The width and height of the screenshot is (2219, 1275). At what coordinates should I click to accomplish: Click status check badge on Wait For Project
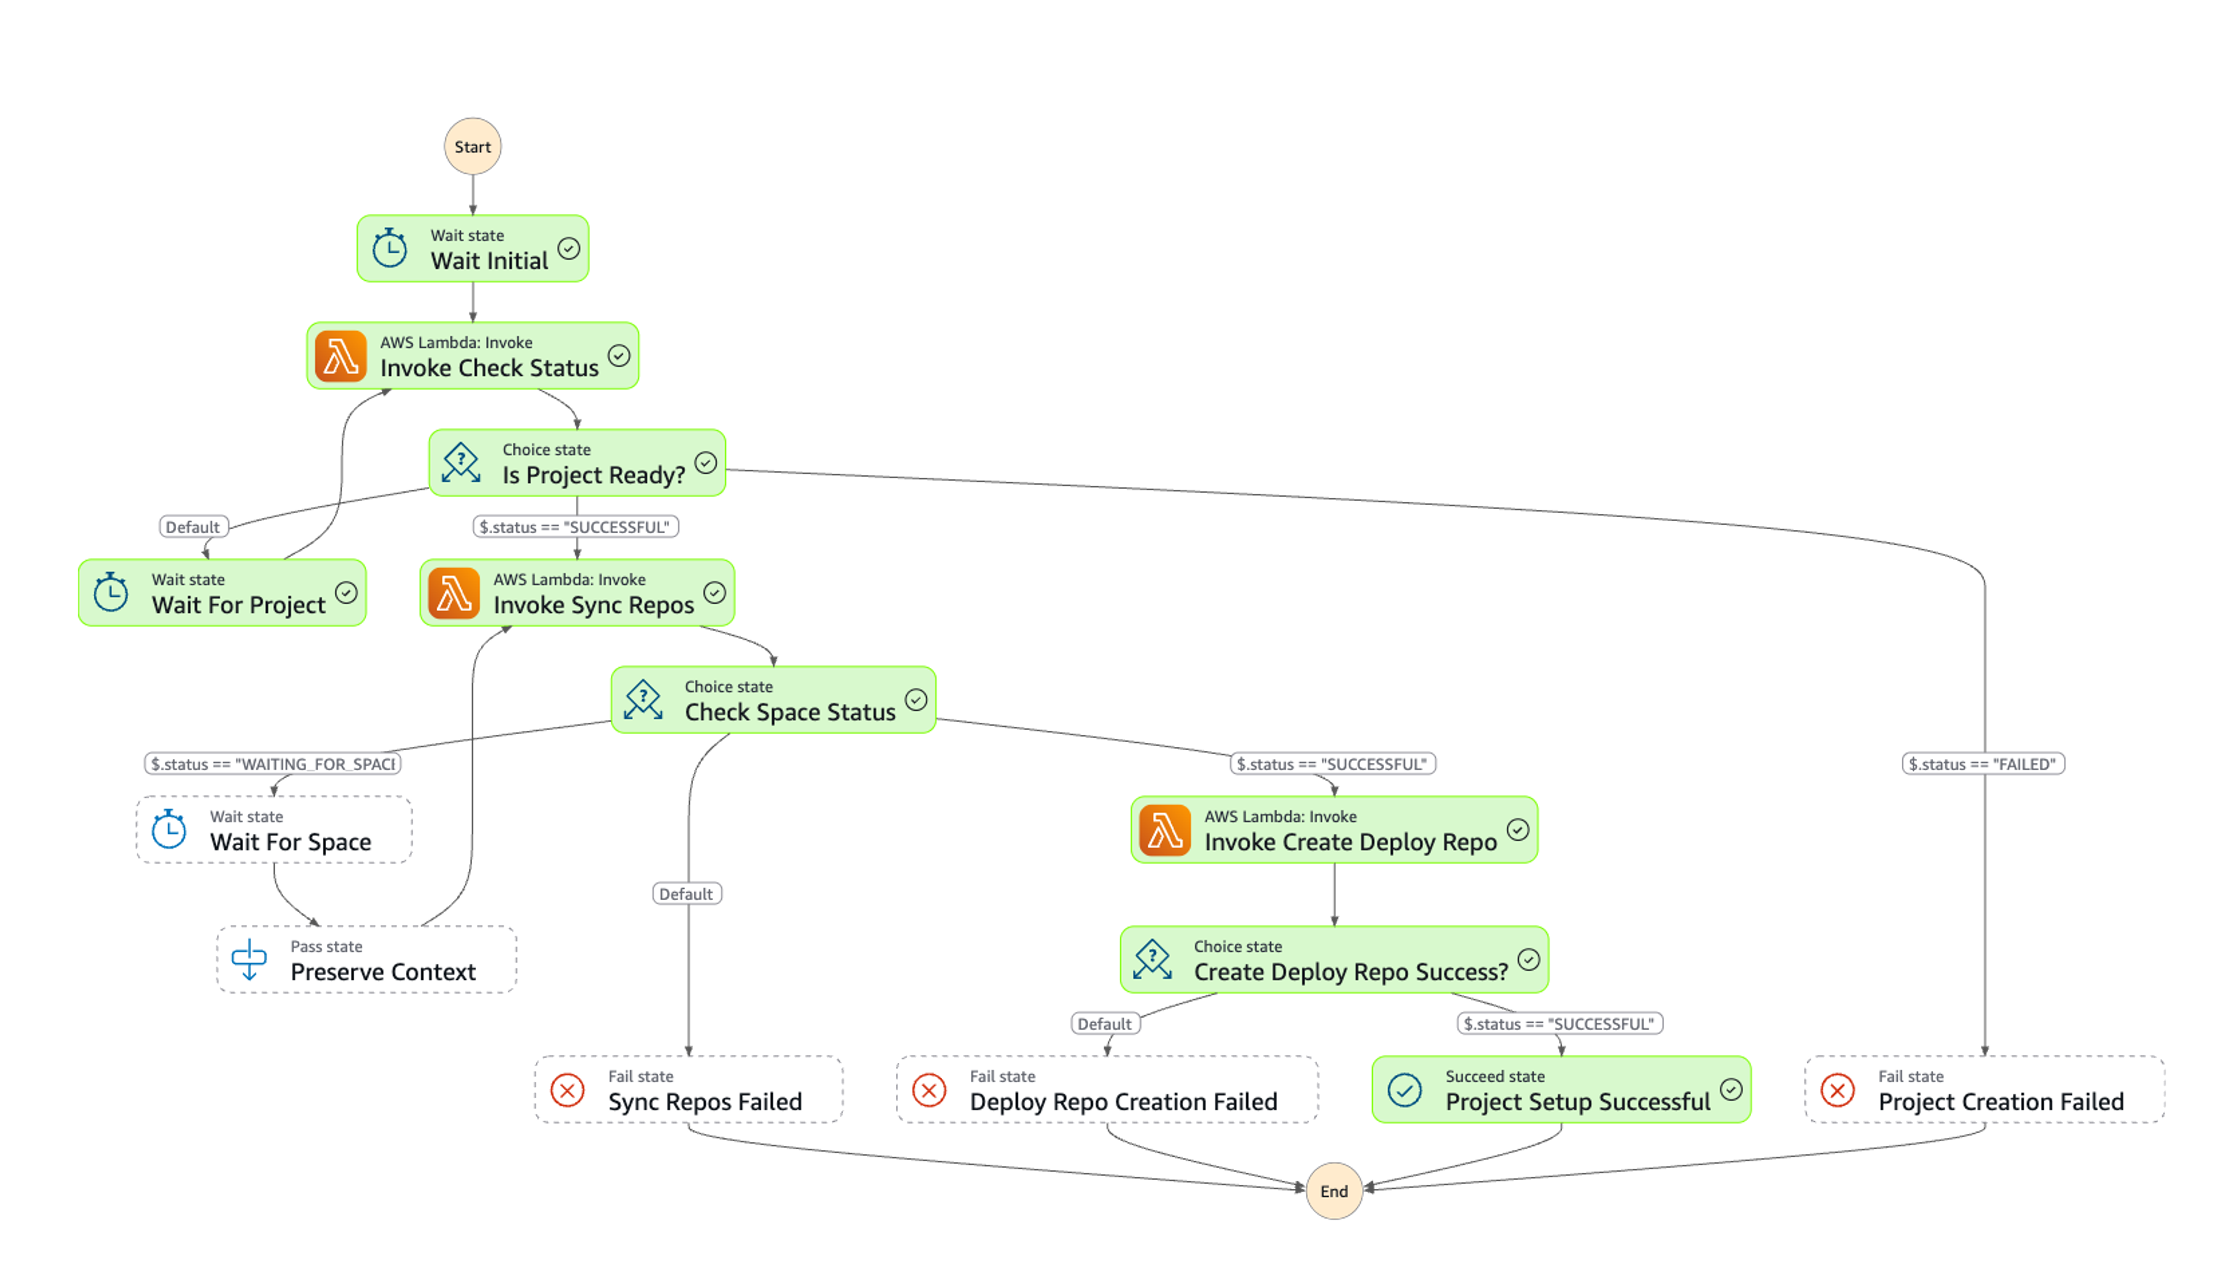click(346, 593)
